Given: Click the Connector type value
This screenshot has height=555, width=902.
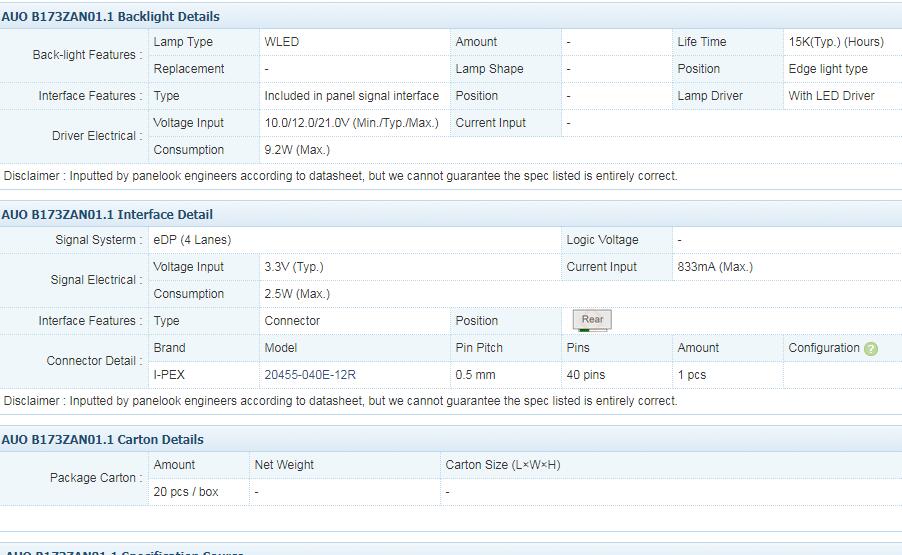Looking at the screenshot, I should pos(292,321).
